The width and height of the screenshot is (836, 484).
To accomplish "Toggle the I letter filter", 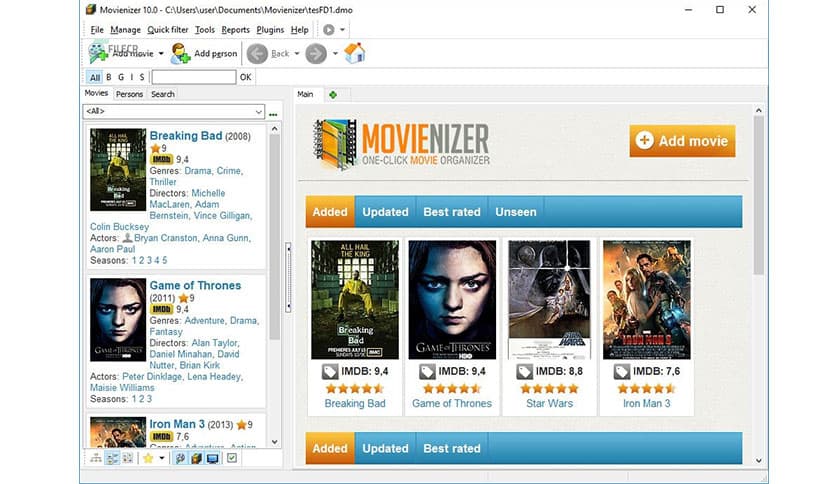I will (132, 77).
